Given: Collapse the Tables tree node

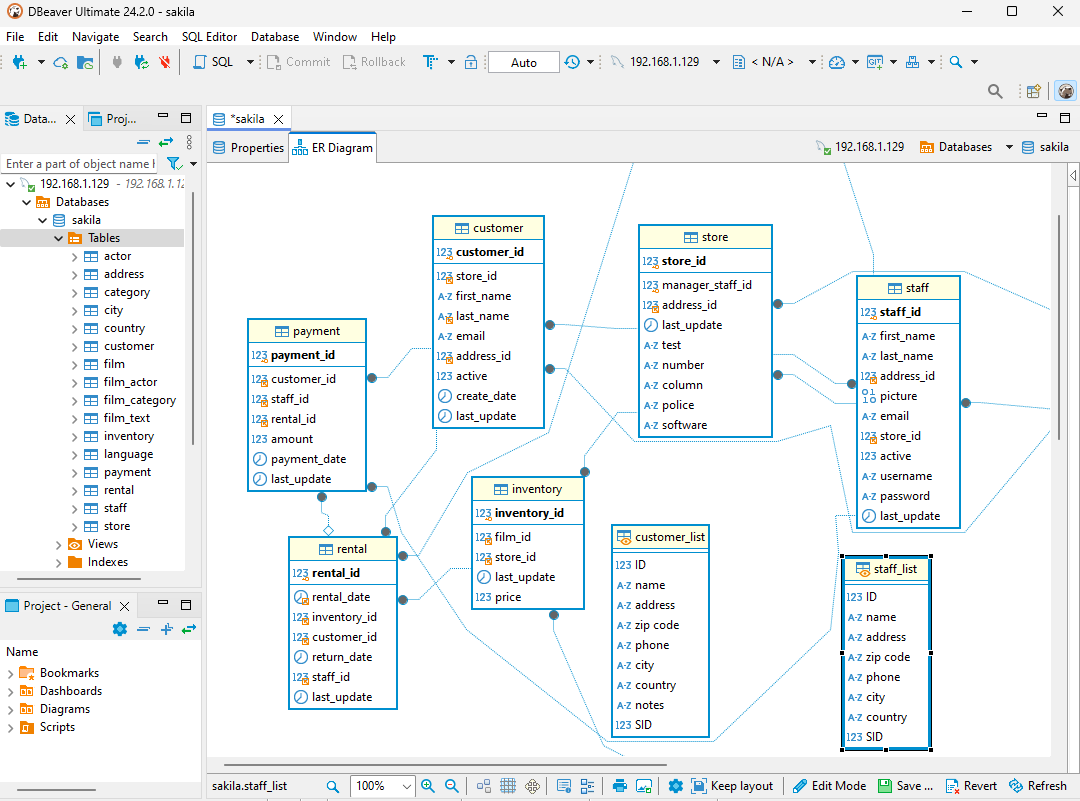Looking at the screenshot, I should (59, 238).
